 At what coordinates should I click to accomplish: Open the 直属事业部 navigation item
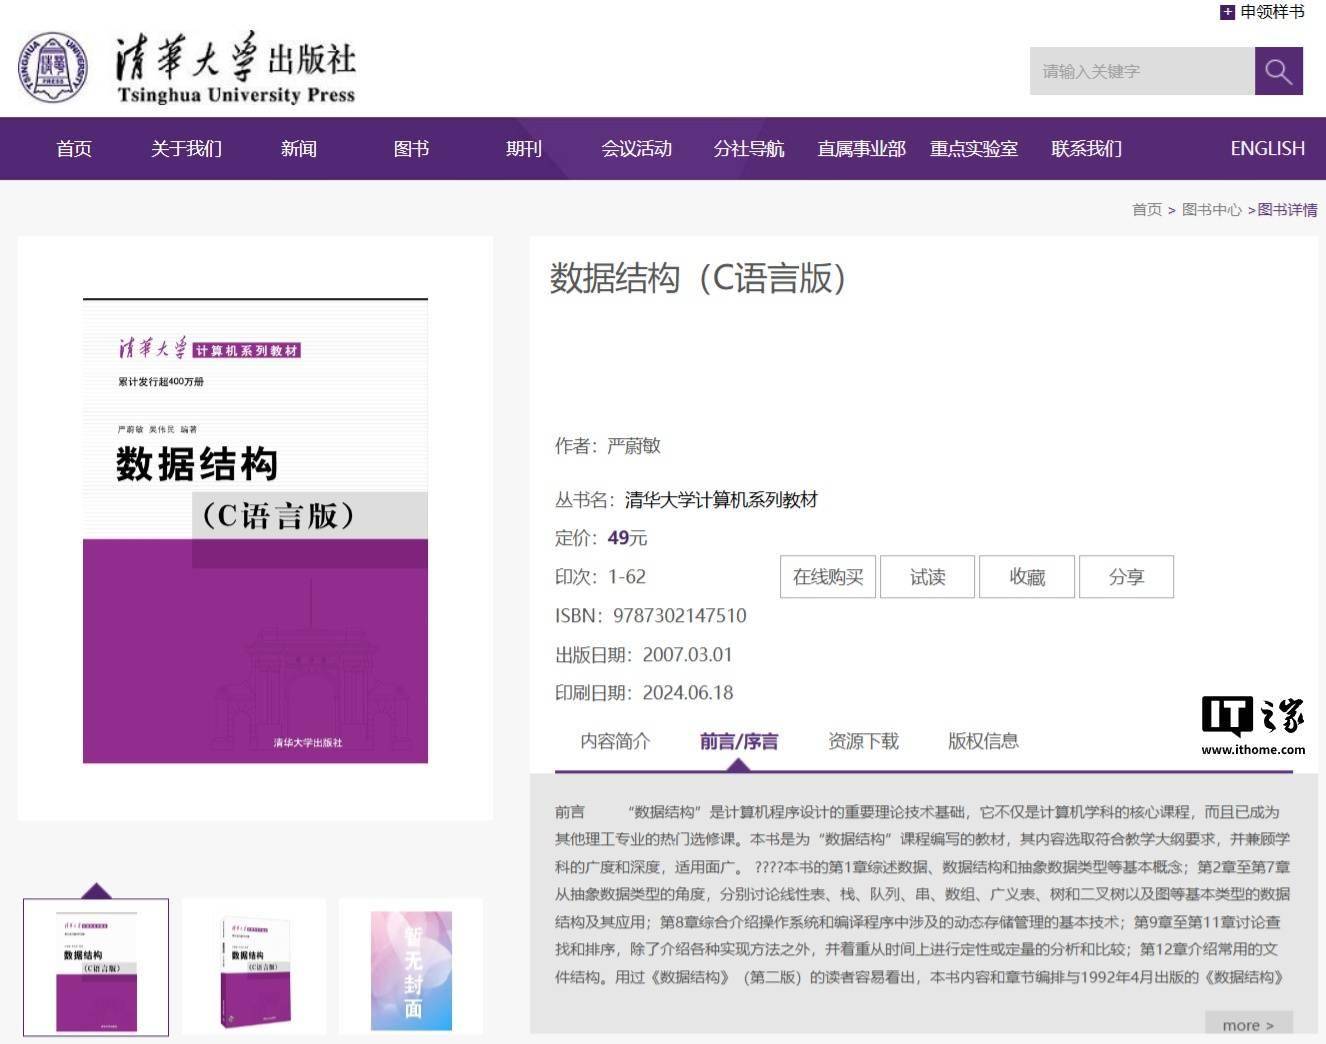[x=861, y=148]
